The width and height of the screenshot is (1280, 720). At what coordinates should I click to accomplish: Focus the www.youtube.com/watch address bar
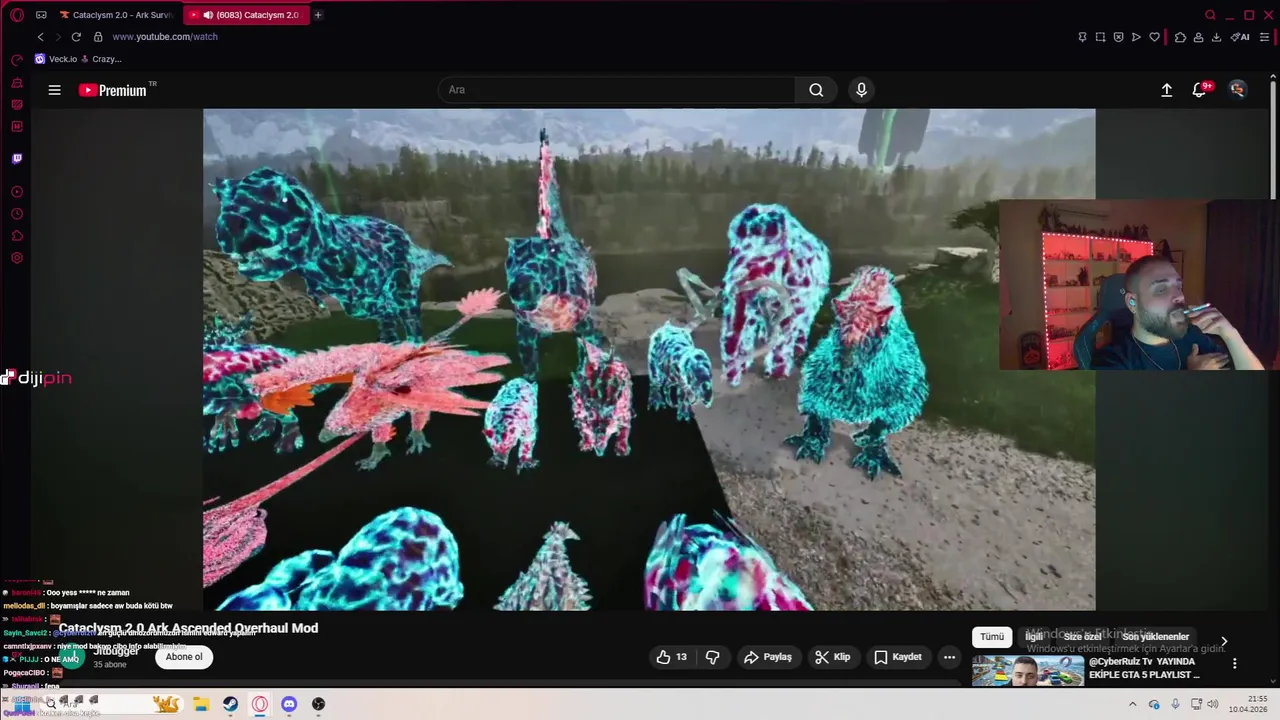coord(165,37)
